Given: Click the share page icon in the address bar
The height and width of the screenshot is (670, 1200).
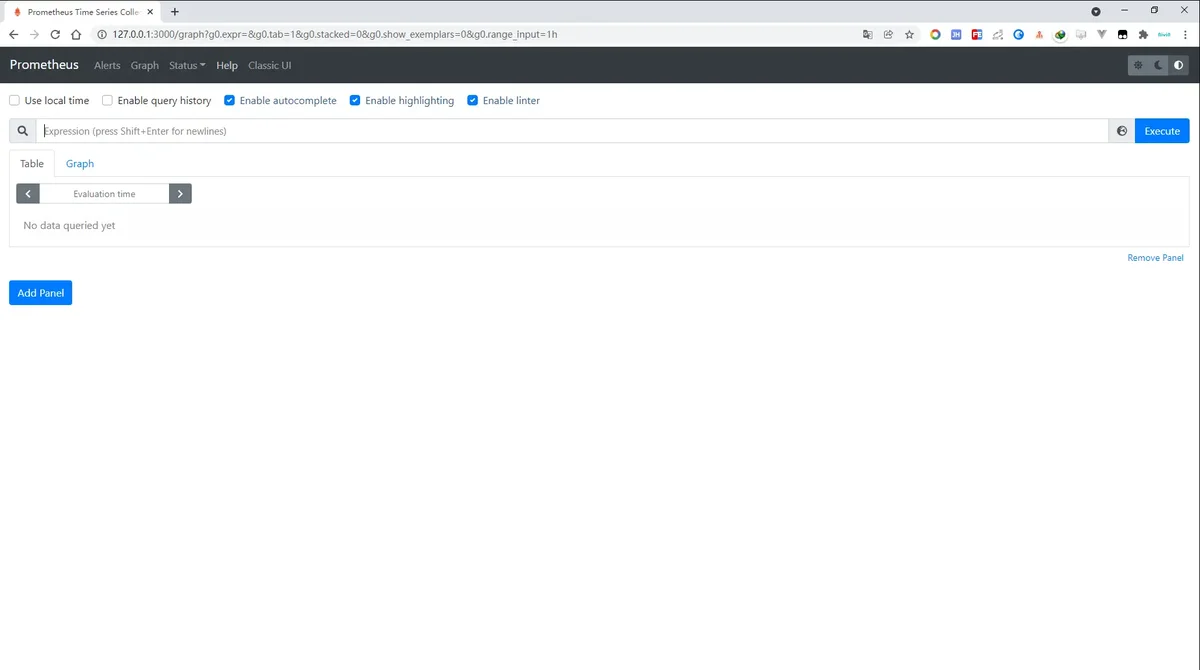Looking at the screenshot, I should coord(888,34).
